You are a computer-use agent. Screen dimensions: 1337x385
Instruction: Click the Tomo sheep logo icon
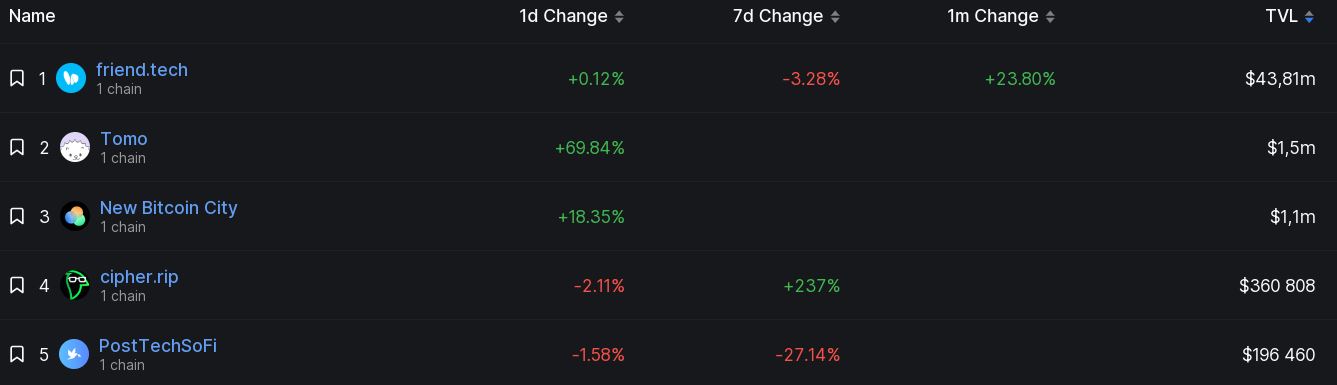tap(75, 147)
